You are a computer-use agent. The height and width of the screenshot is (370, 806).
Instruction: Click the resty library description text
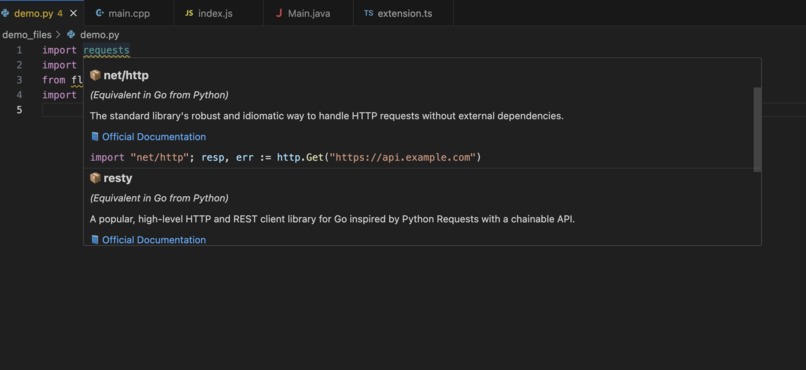[332, 219]
